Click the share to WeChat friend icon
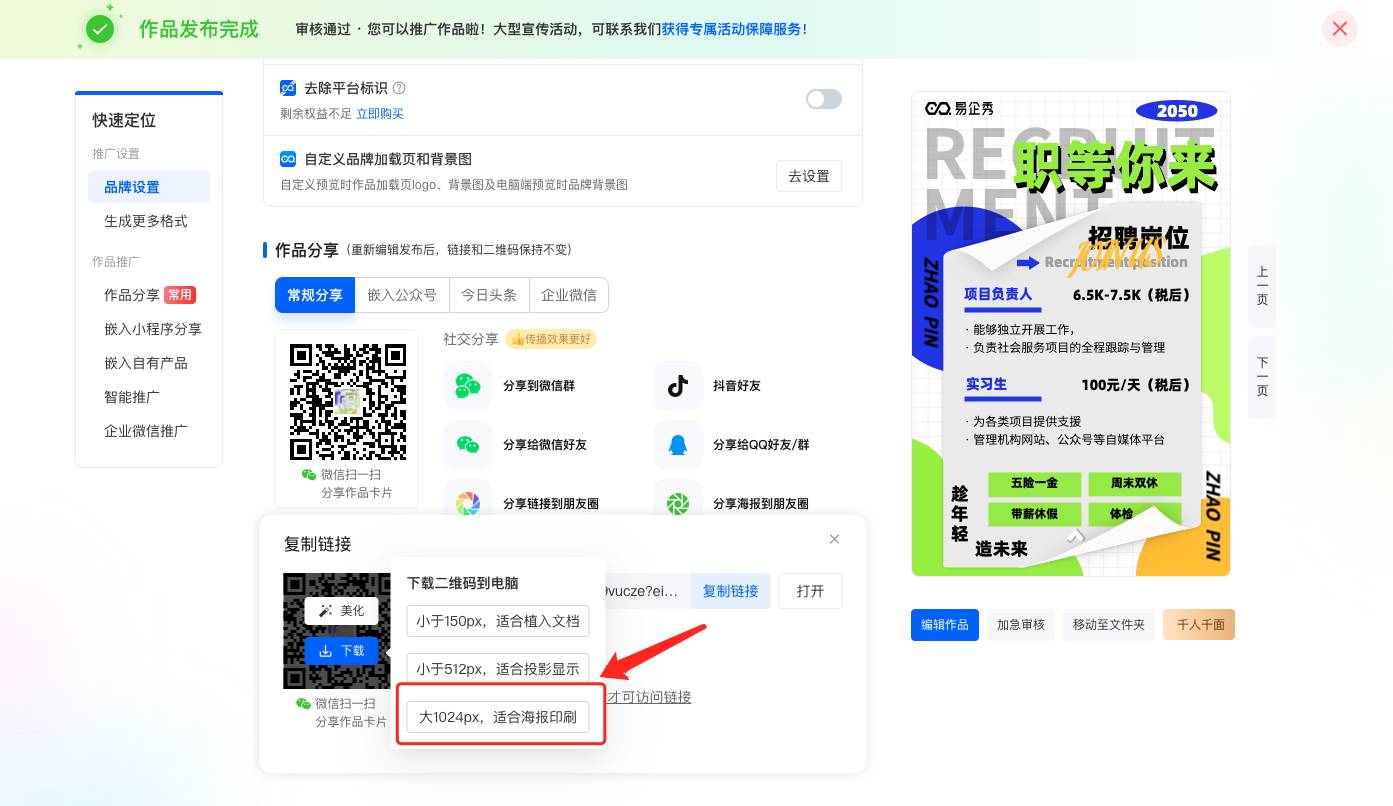Image resolution: width=1393 pixels, height=806 pixels. pos(468,445)
